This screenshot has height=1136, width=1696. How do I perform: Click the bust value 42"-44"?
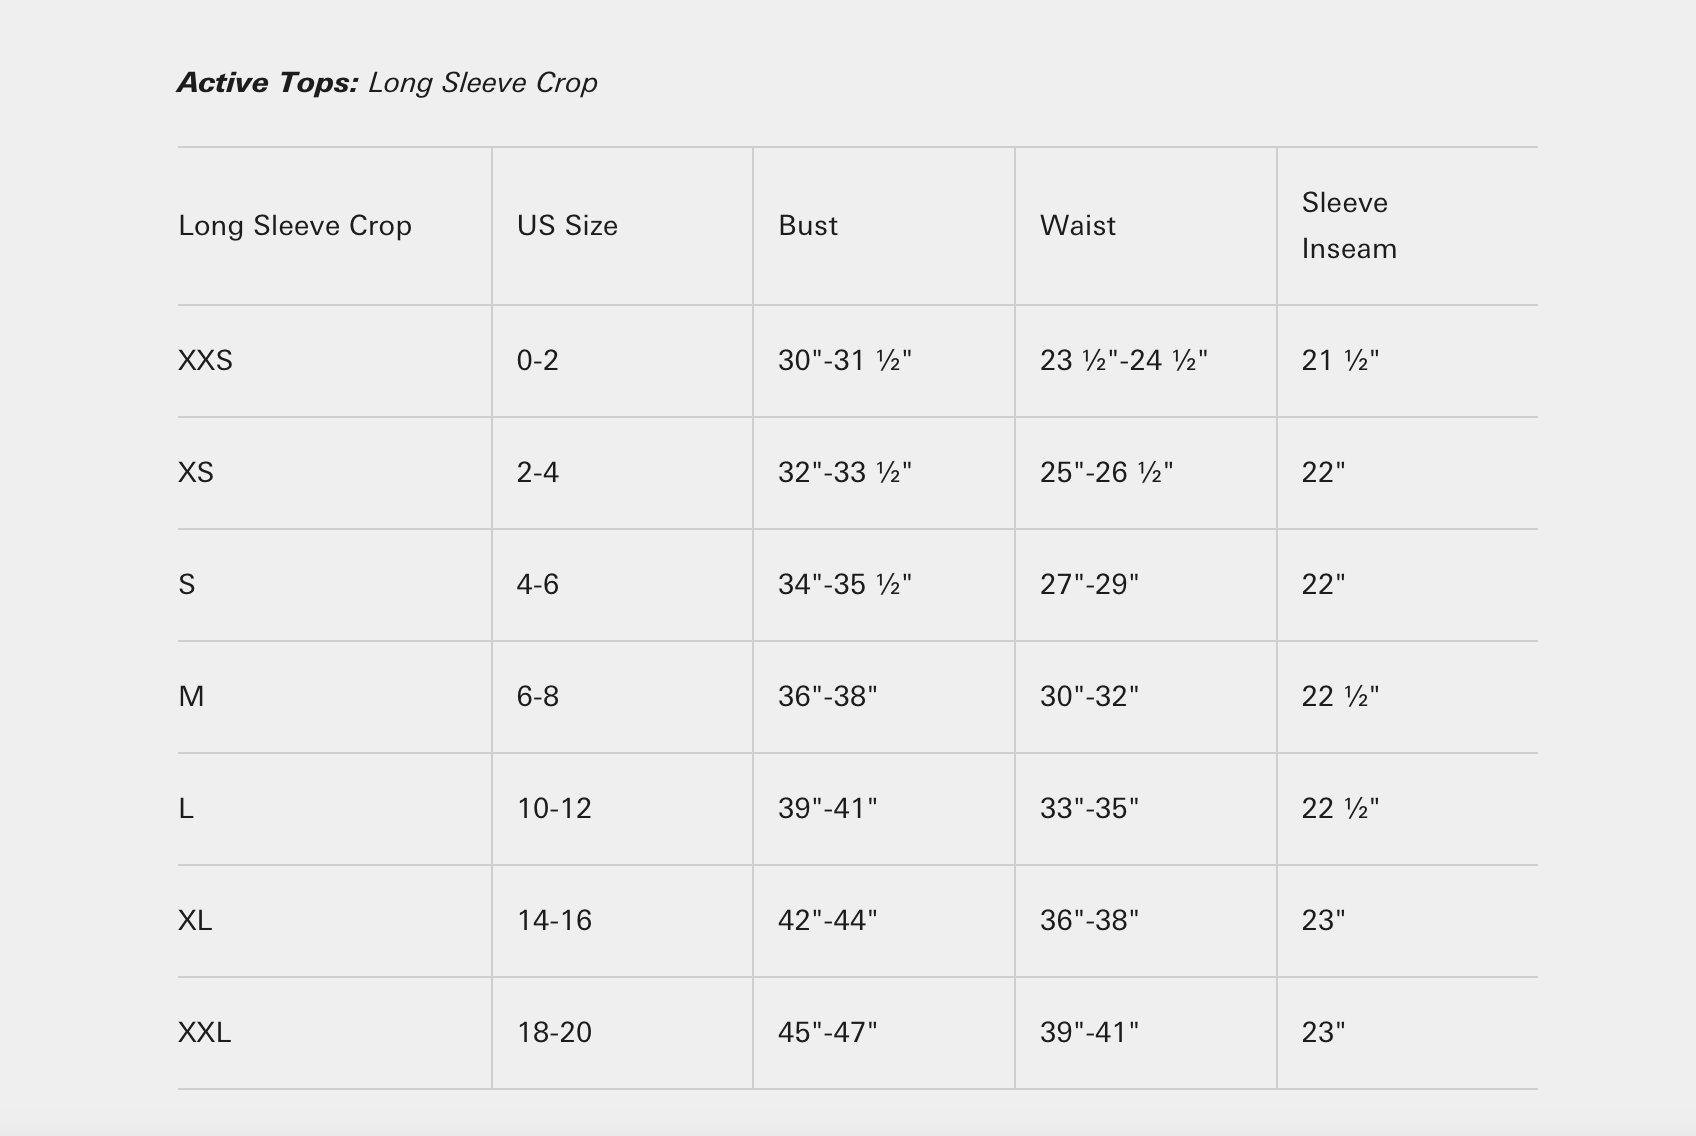[x=827, y=920]
